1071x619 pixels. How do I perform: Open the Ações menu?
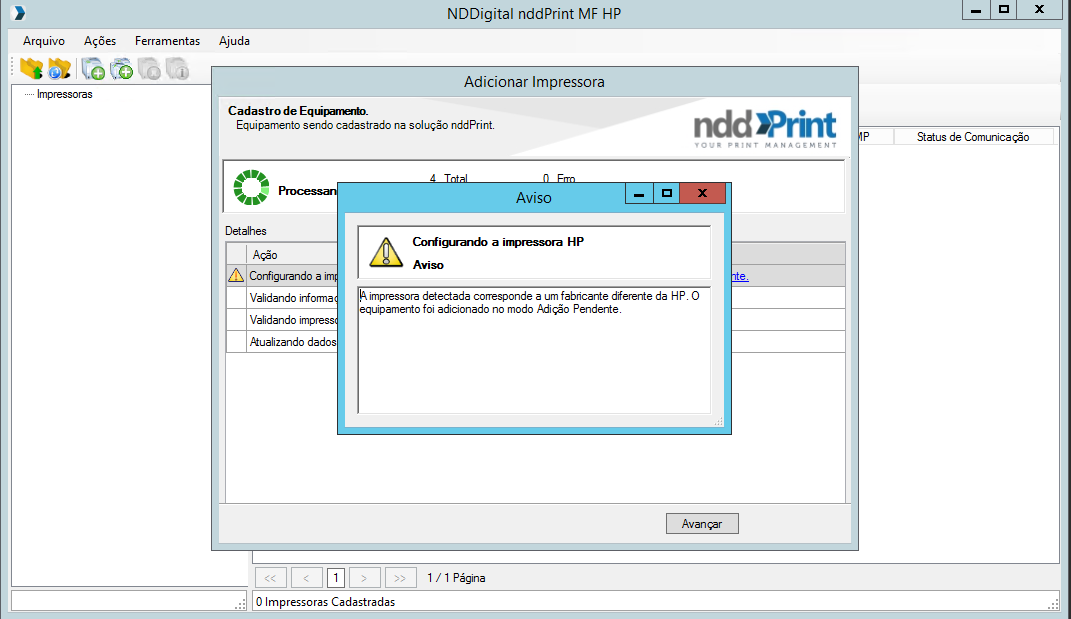point(100,41)
